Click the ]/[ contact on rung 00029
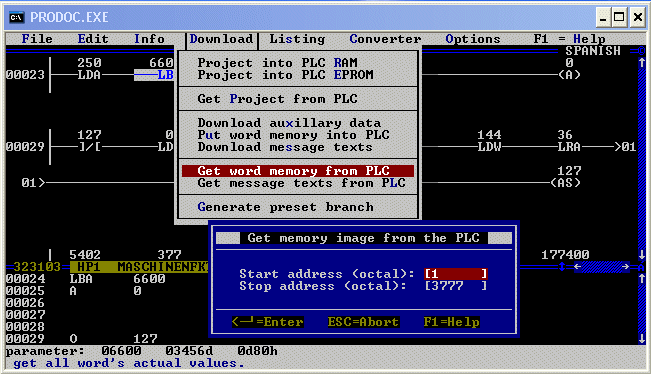This screenshot has width=651, height=374. pyautogui.click(x=89, y=147)
